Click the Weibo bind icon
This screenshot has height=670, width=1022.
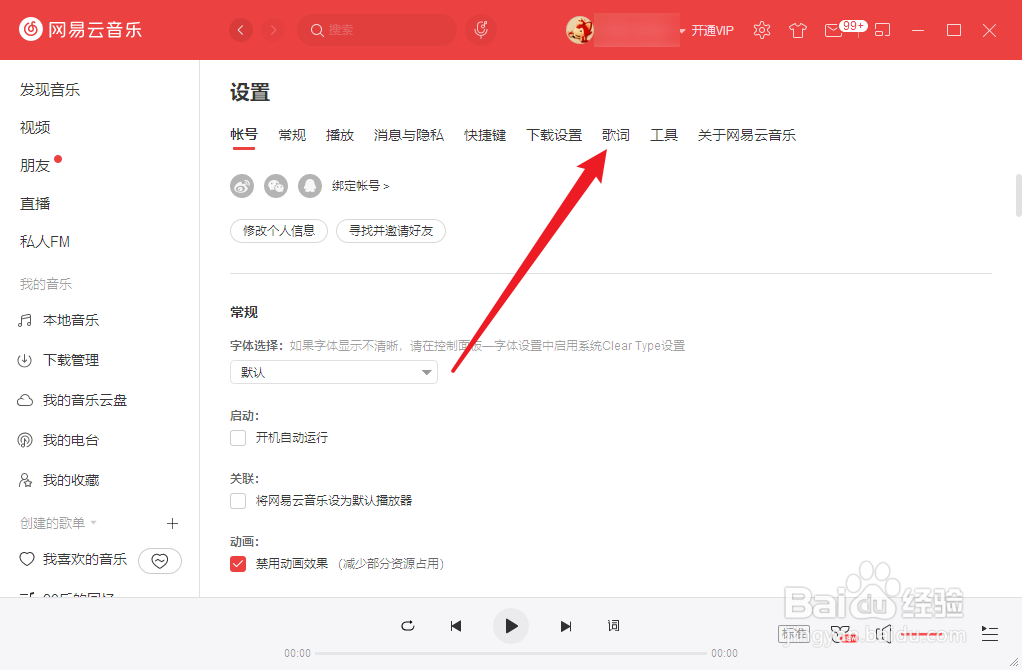(x=242, y=186)
